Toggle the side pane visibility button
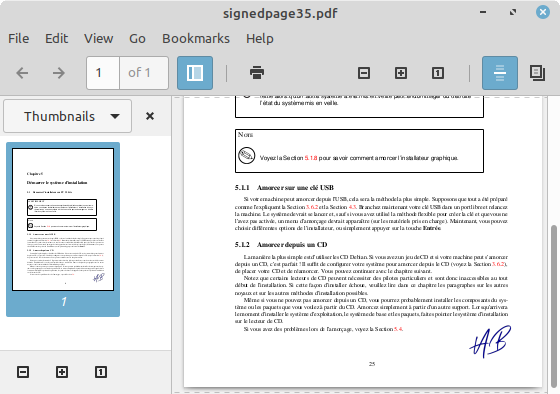This screenshot has width=560, height=394. pos(195,73)
